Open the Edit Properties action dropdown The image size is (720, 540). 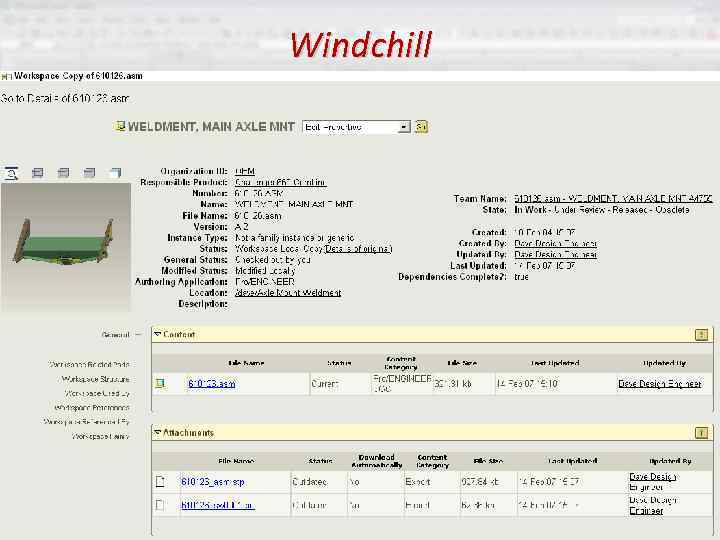356,127
